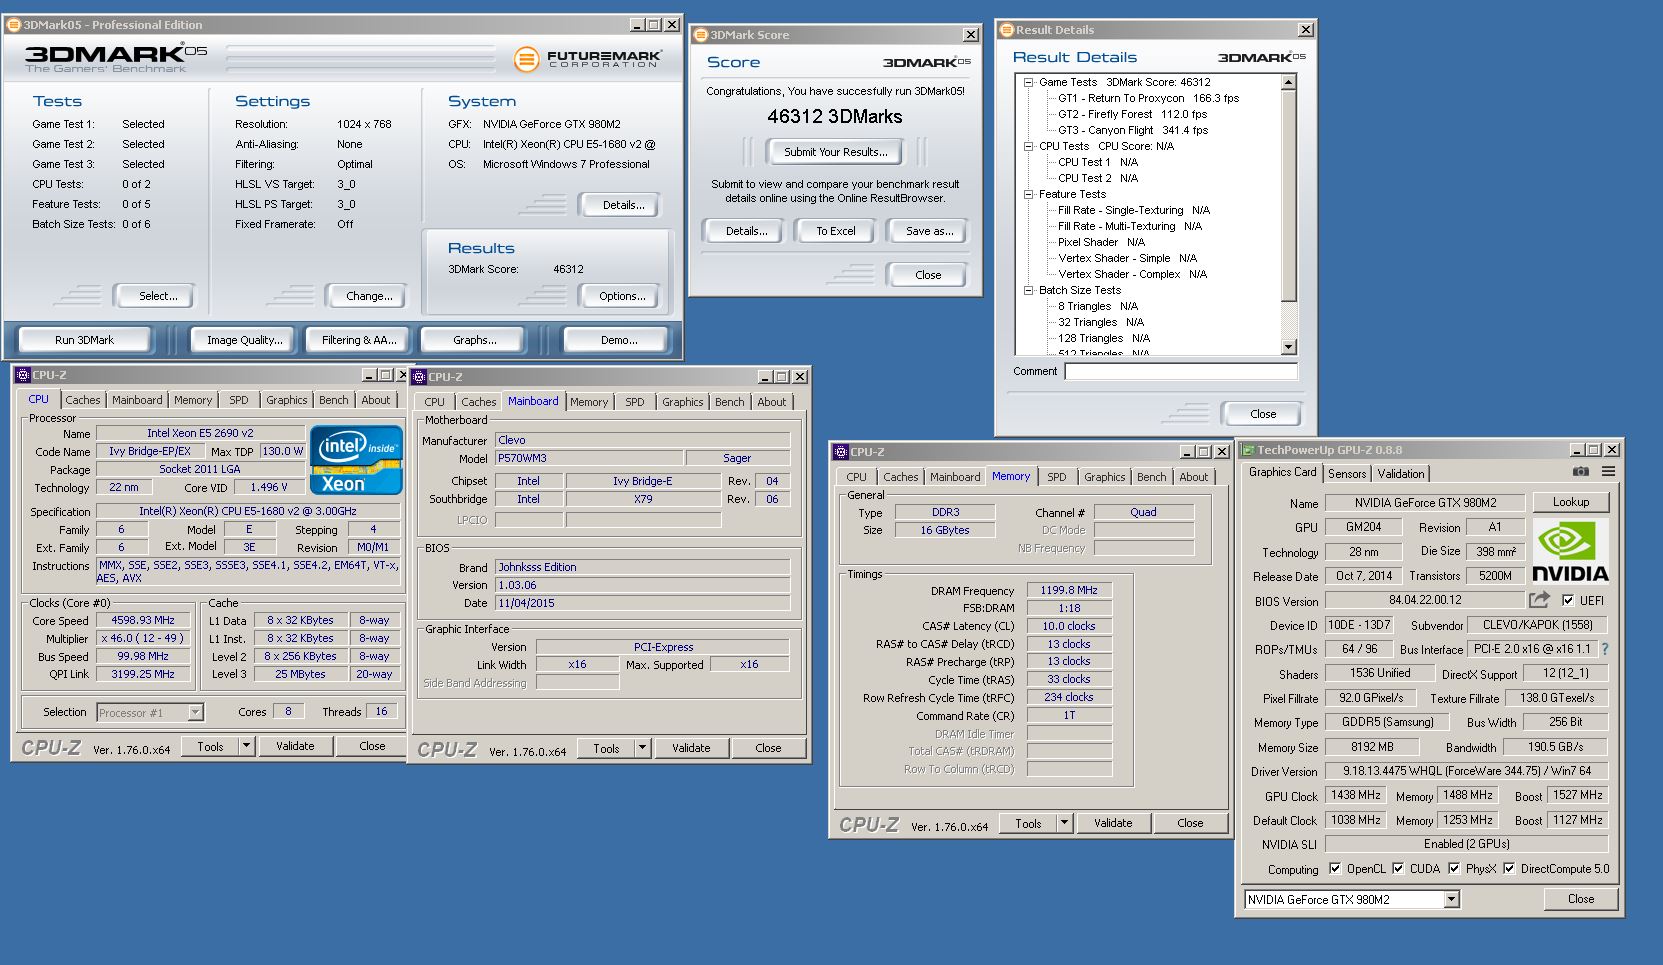Open Tools dropdown arrow in CPU-Z CPU window

coord(247,746)
